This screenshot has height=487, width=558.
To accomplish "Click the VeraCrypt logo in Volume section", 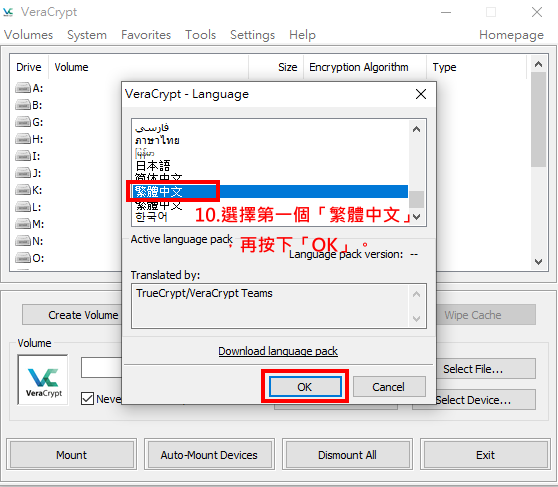I will tap(43, 380).
